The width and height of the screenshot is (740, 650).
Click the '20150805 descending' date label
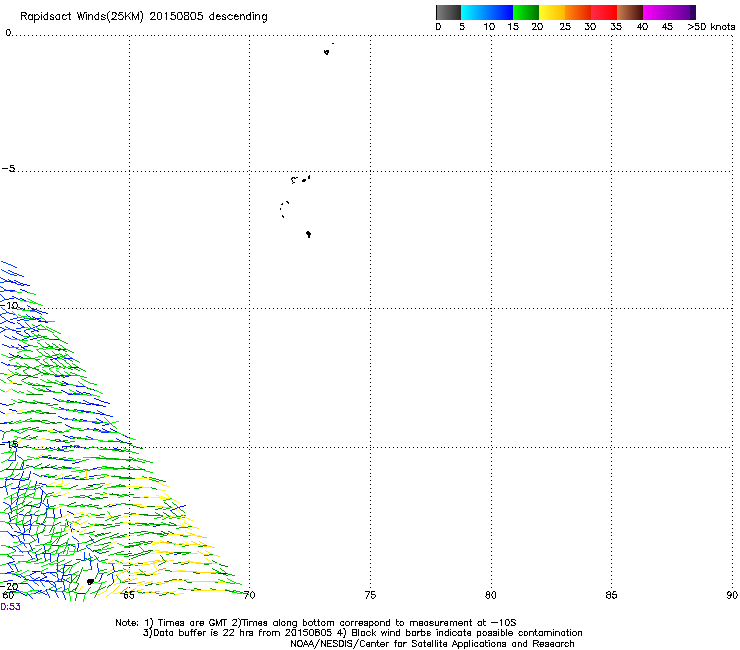208,16
